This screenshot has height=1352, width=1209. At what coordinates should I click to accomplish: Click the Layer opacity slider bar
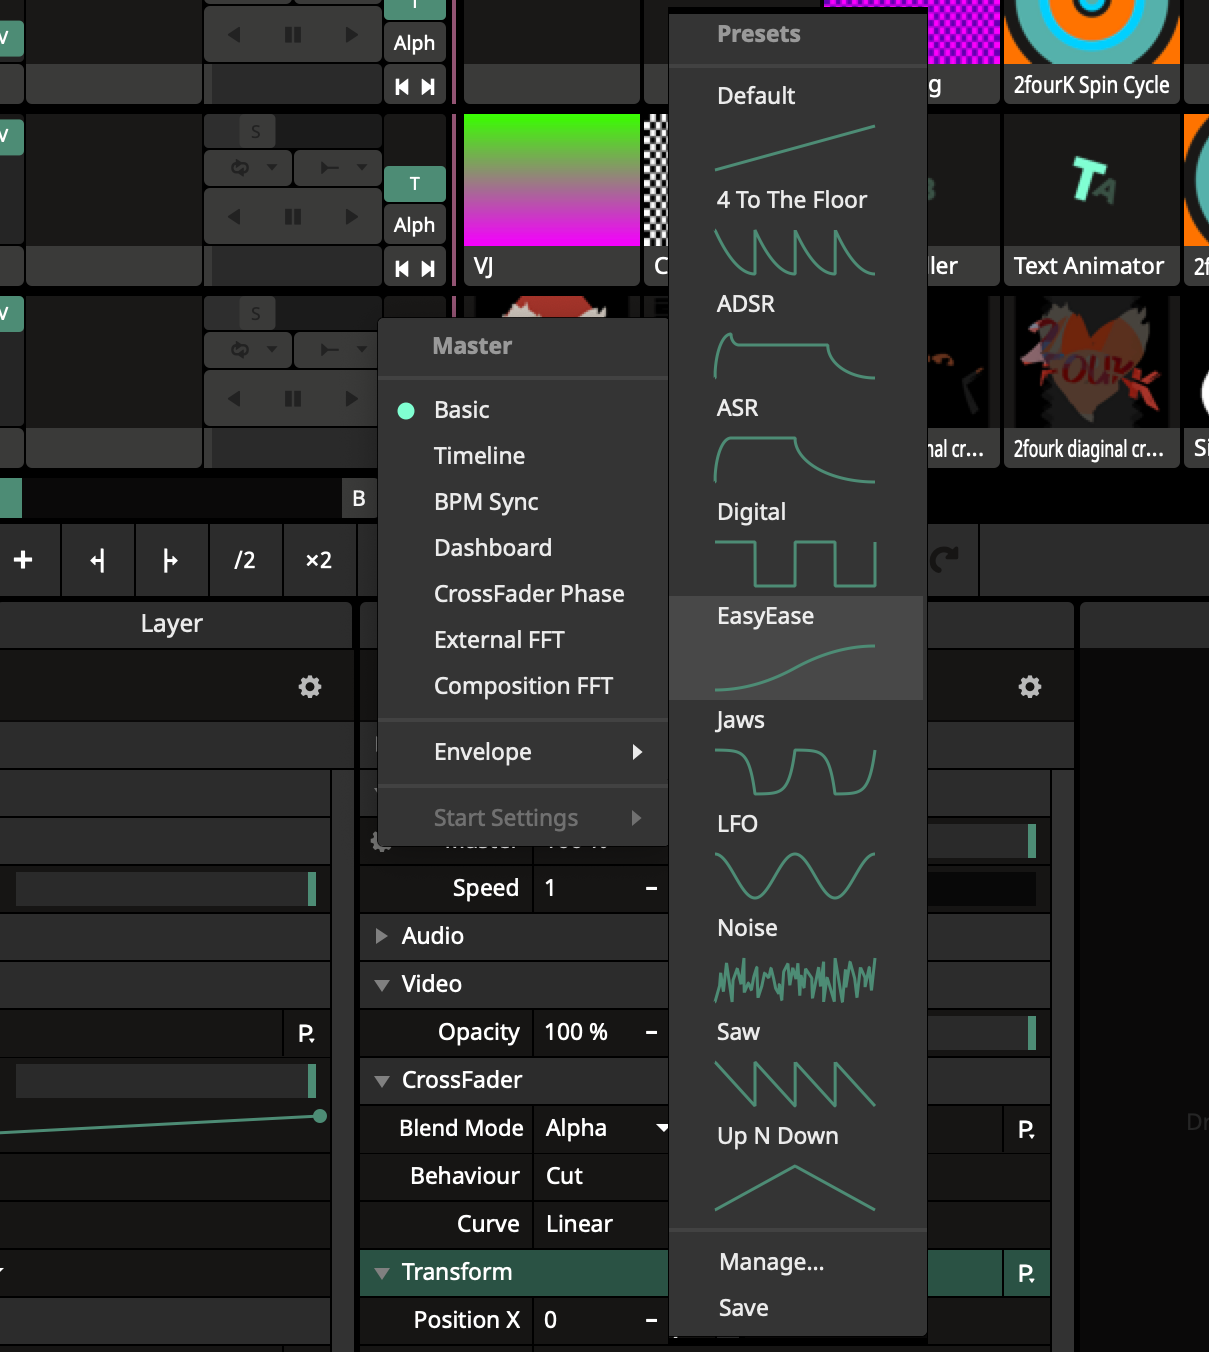tap(165, 888)
